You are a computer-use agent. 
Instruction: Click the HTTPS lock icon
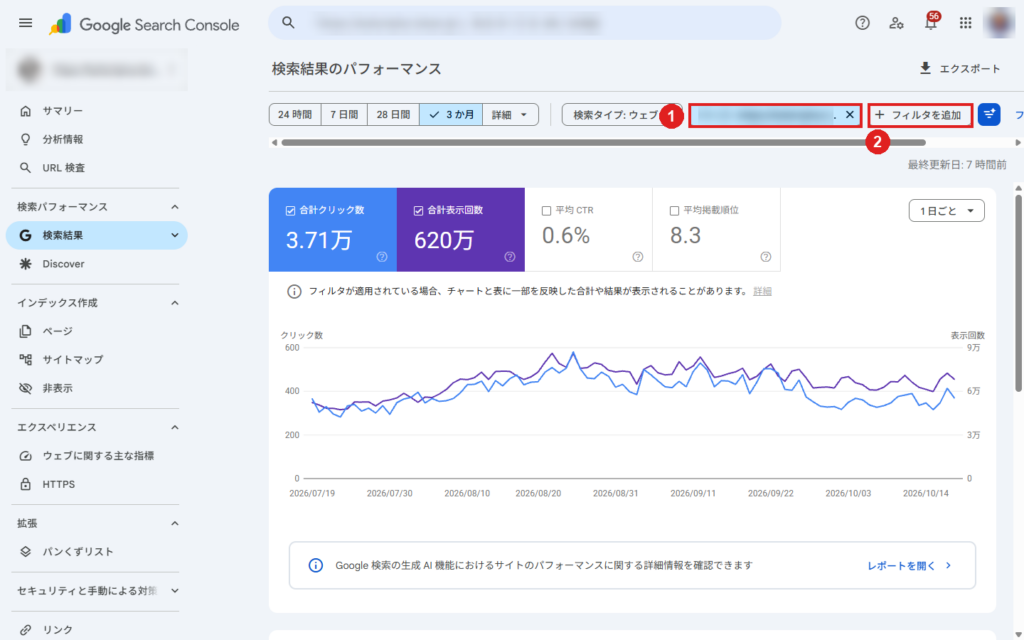click(25, 484)
